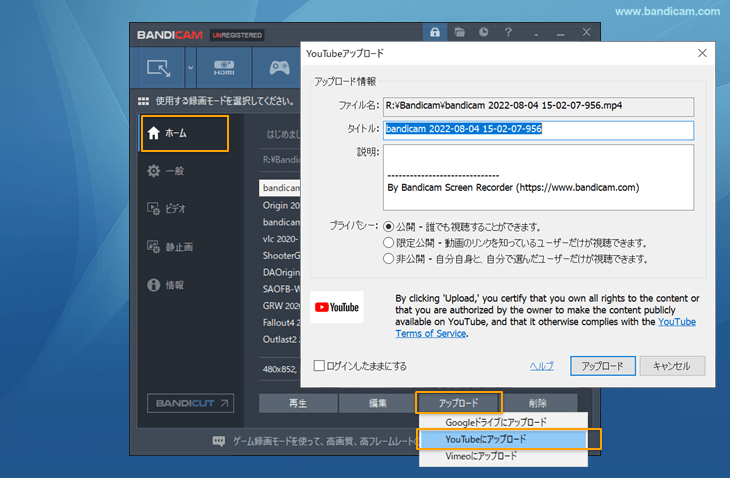Select the 'Fallout4' file row
Image resolution: width=730 pixels, height=478 pixels.
click(x=280, y=323)
